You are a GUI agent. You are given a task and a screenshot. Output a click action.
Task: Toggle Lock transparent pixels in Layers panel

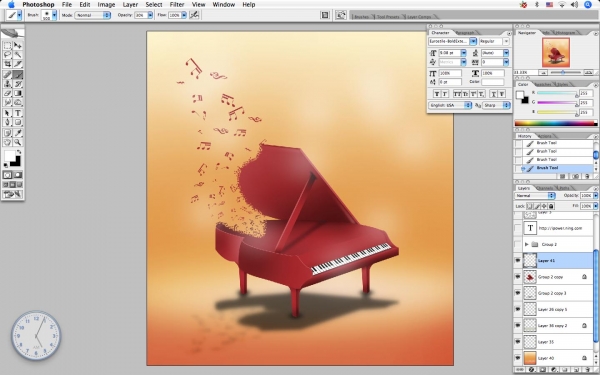pyautogui.click(x=530, y=206)
